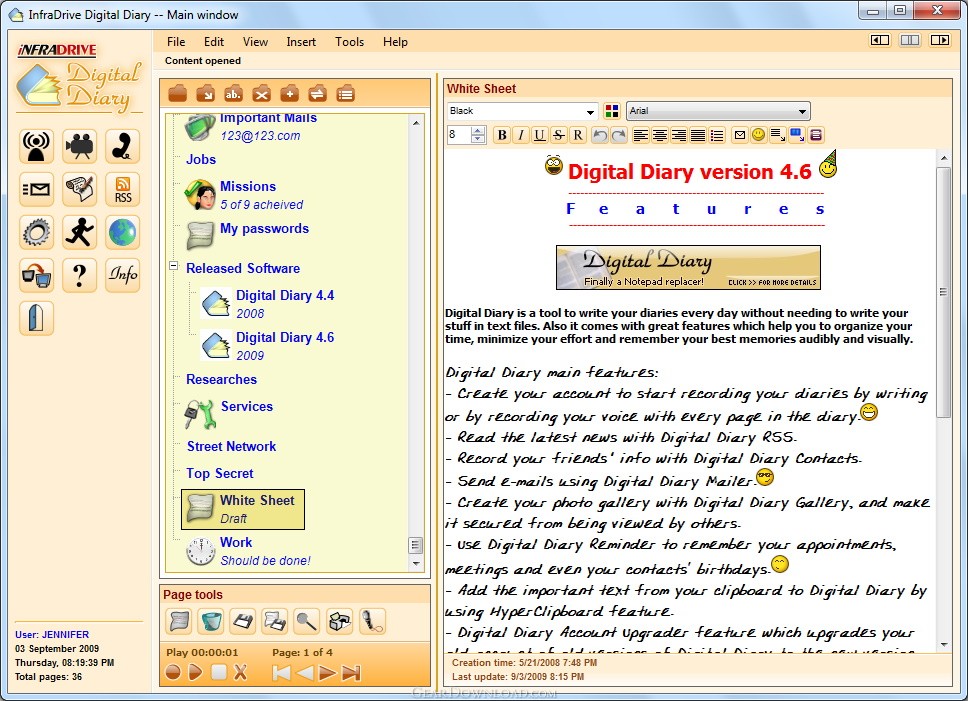The height and width of the screenshot is (701, 968).
Task: Toggle Italic formatting
Action: point(521,135)
